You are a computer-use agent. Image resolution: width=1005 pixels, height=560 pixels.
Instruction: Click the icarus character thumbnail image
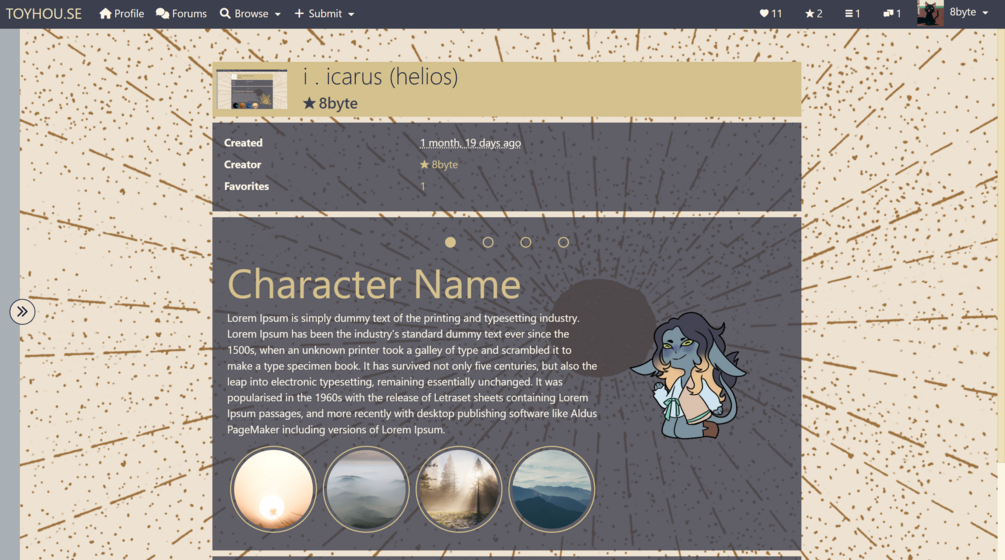coord(252,89)
